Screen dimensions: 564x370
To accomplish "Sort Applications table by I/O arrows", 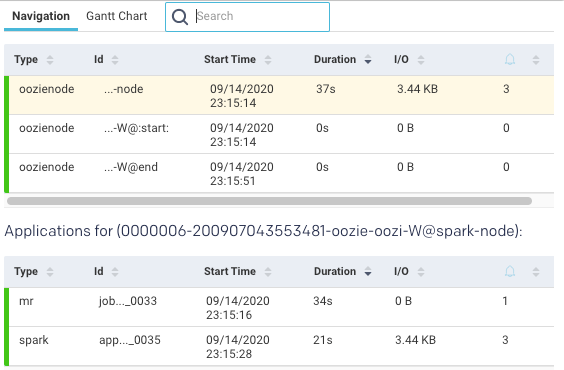I will [x=421, y=272].
